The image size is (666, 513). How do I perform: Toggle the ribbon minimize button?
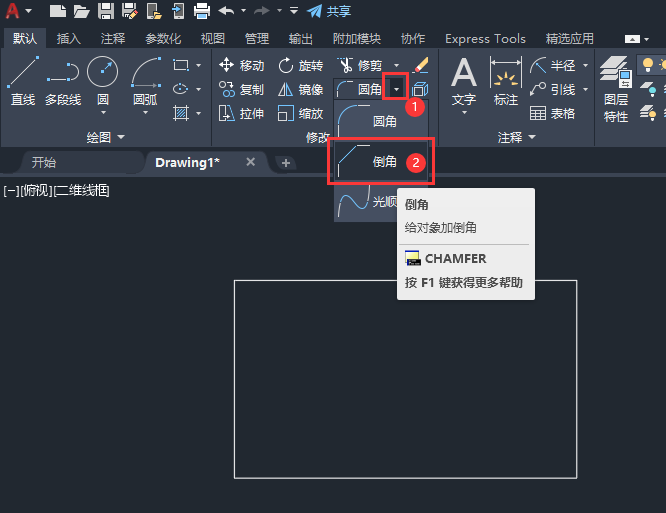632,39
